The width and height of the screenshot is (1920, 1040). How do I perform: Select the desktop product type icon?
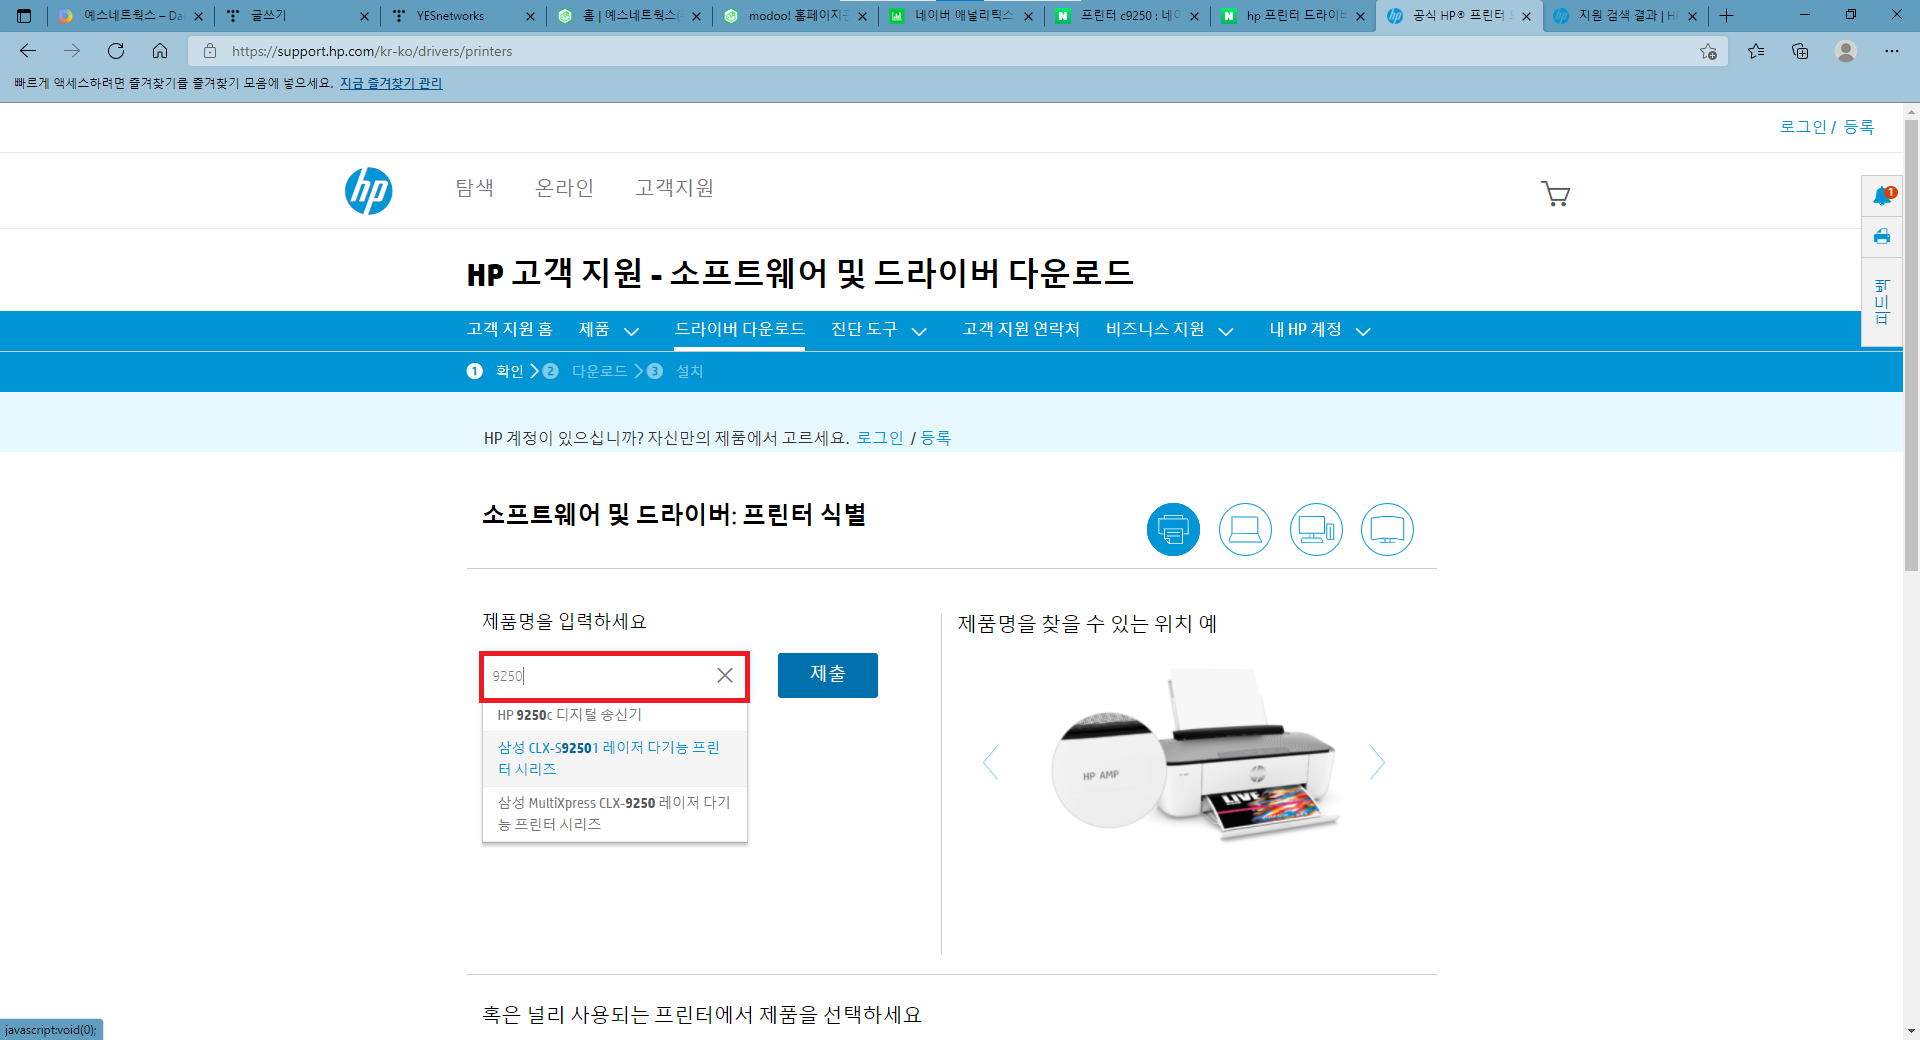[x=1316, y=529]
